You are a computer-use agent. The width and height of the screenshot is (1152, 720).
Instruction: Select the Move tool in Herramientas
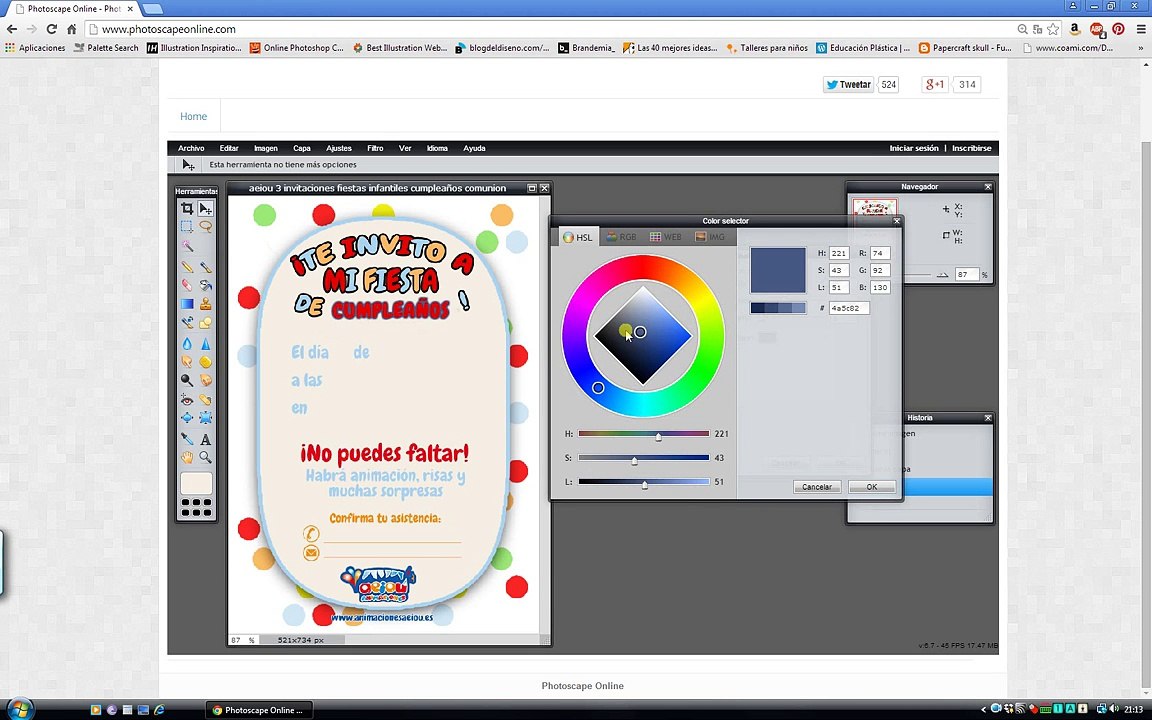(206, 209)
